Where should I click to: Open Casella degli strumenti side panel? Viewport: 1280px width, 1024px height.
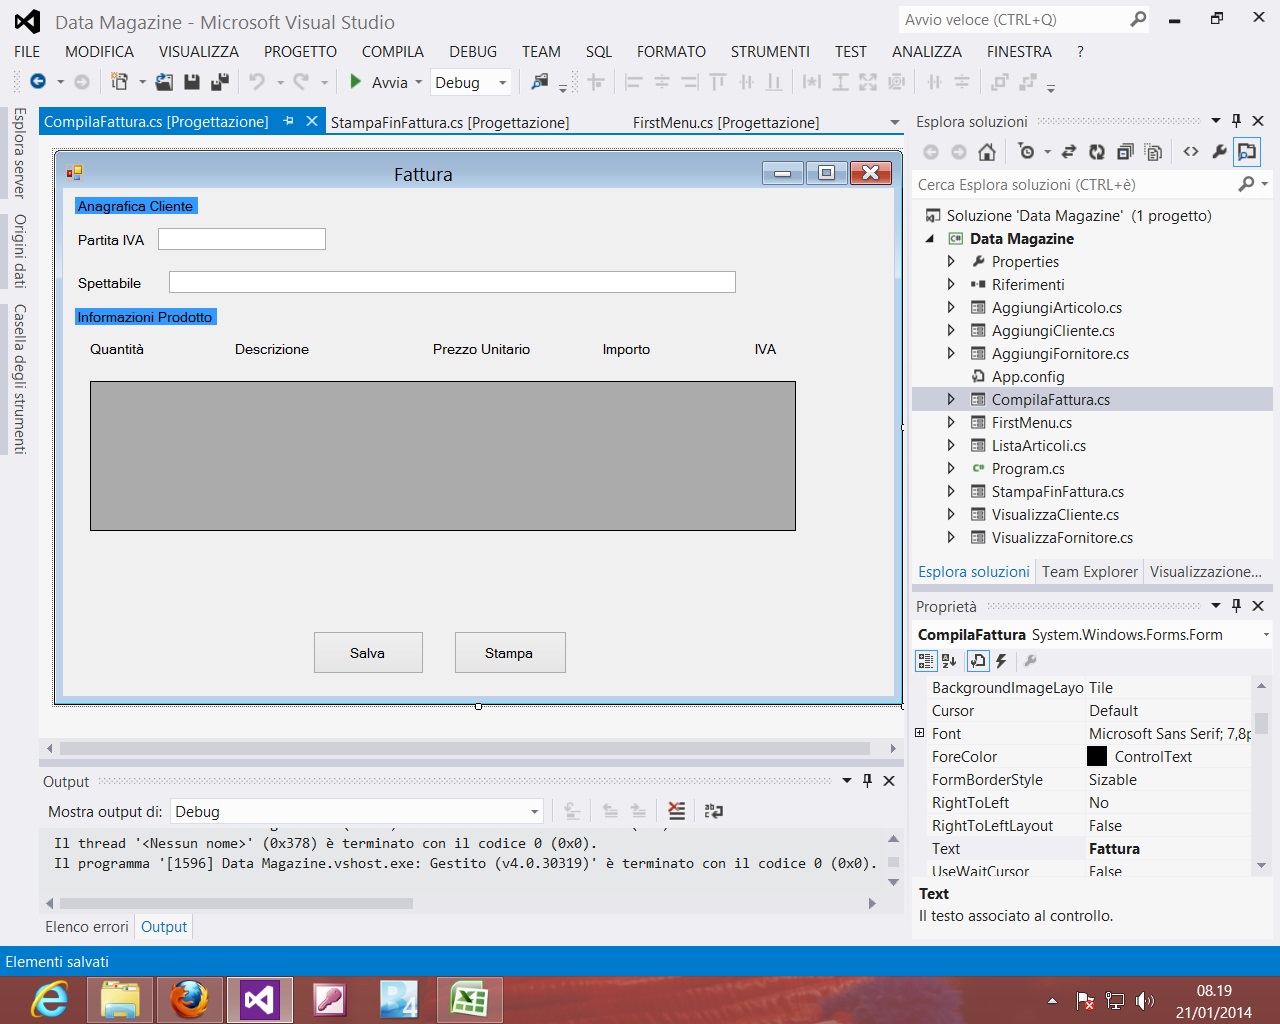tap(19, 379)
